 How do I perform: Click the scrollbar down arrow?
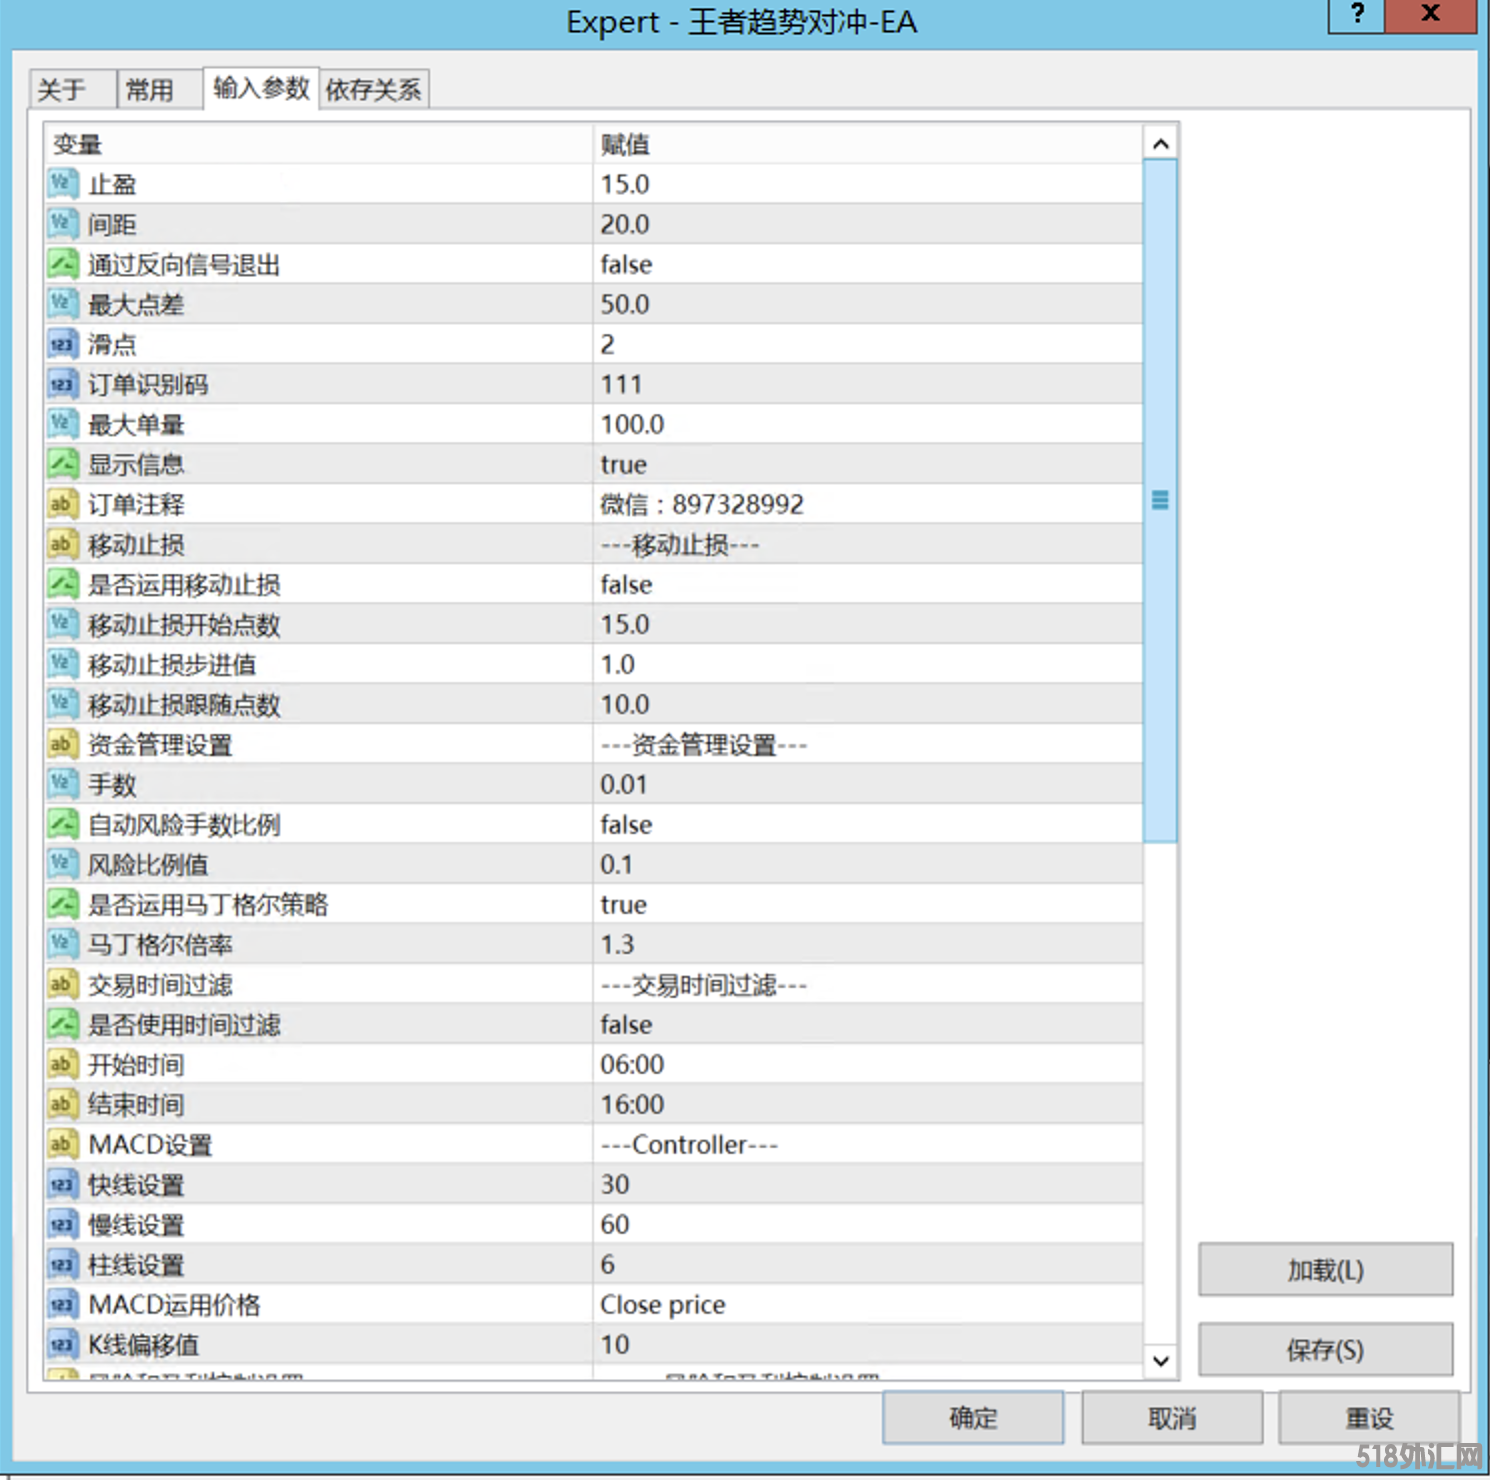click(1159, 1361)
